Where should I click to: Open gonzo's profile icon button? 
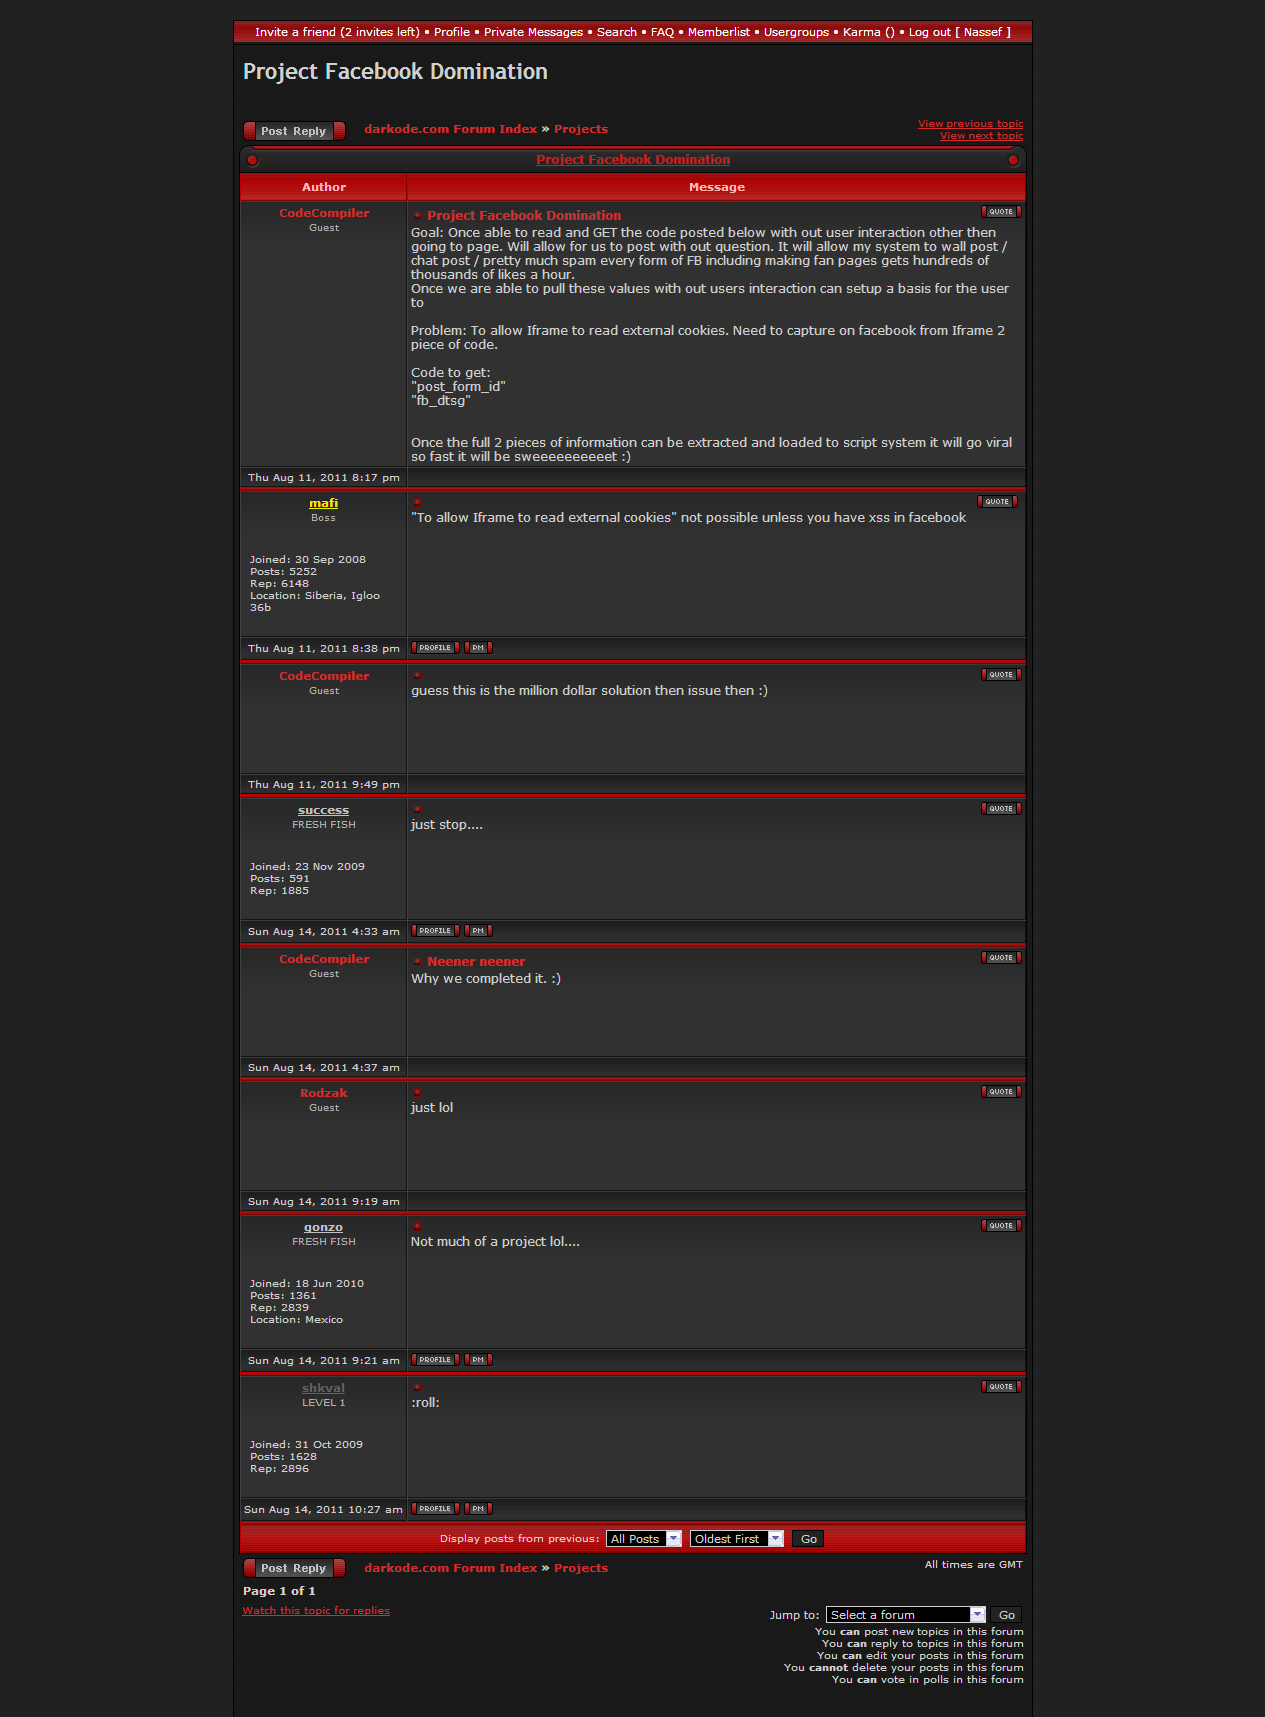point(435,1360)
